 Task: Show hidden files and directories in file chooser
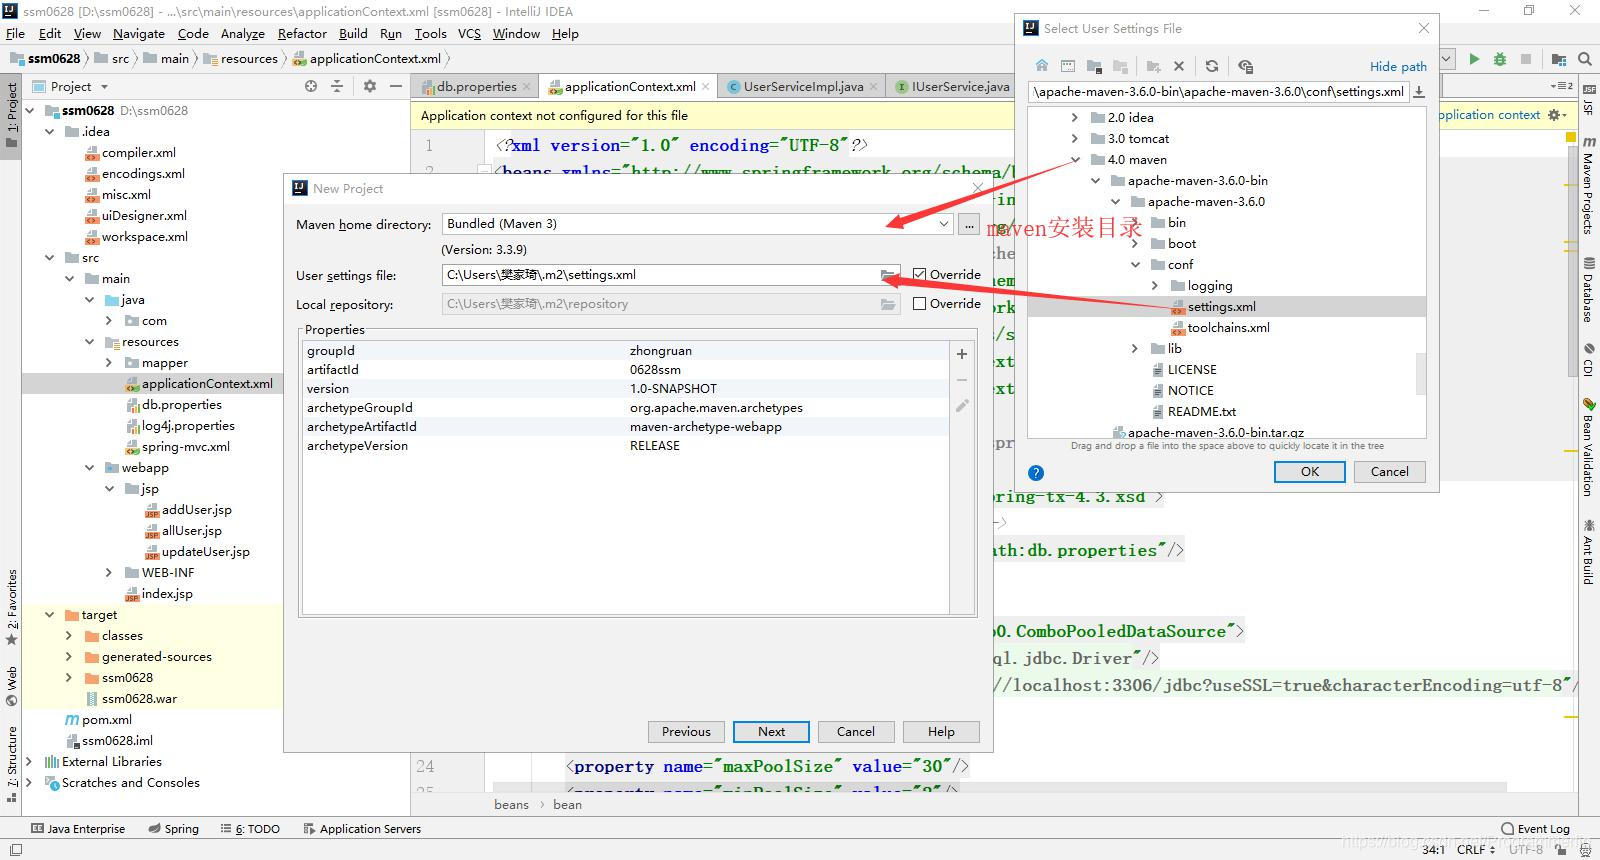1245,66
